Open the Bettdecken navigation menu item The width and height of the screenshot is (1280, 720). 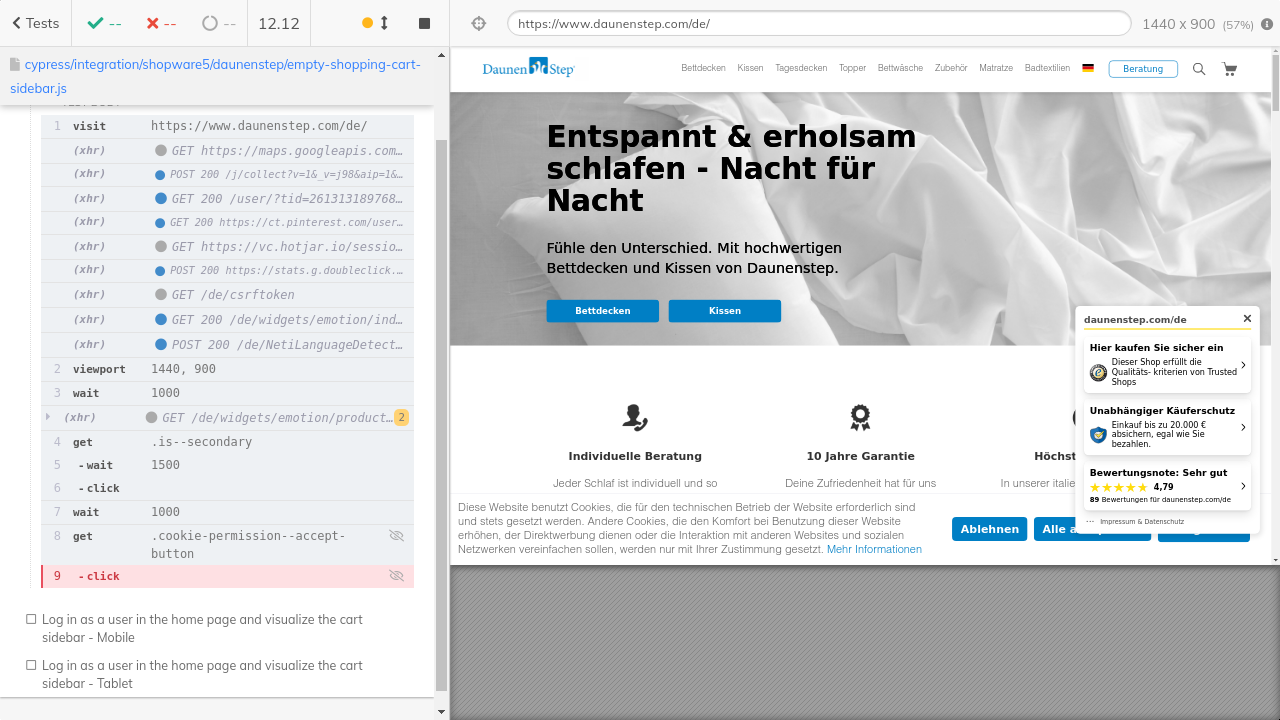[703, 69]
